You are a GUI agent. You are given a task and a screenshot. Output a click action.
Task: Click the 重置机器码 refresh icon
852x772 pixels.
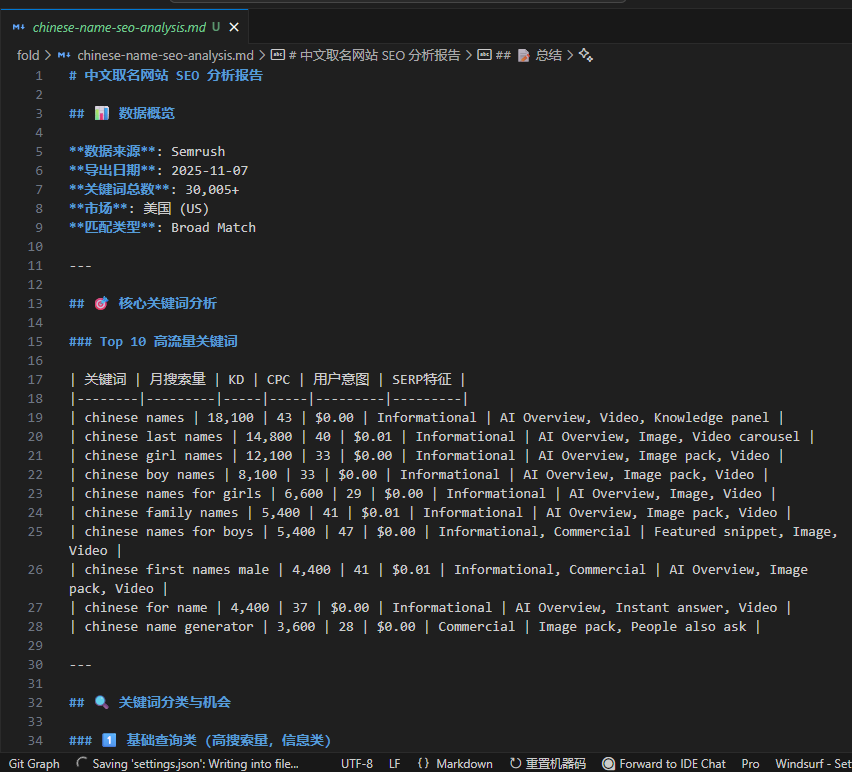516,763
